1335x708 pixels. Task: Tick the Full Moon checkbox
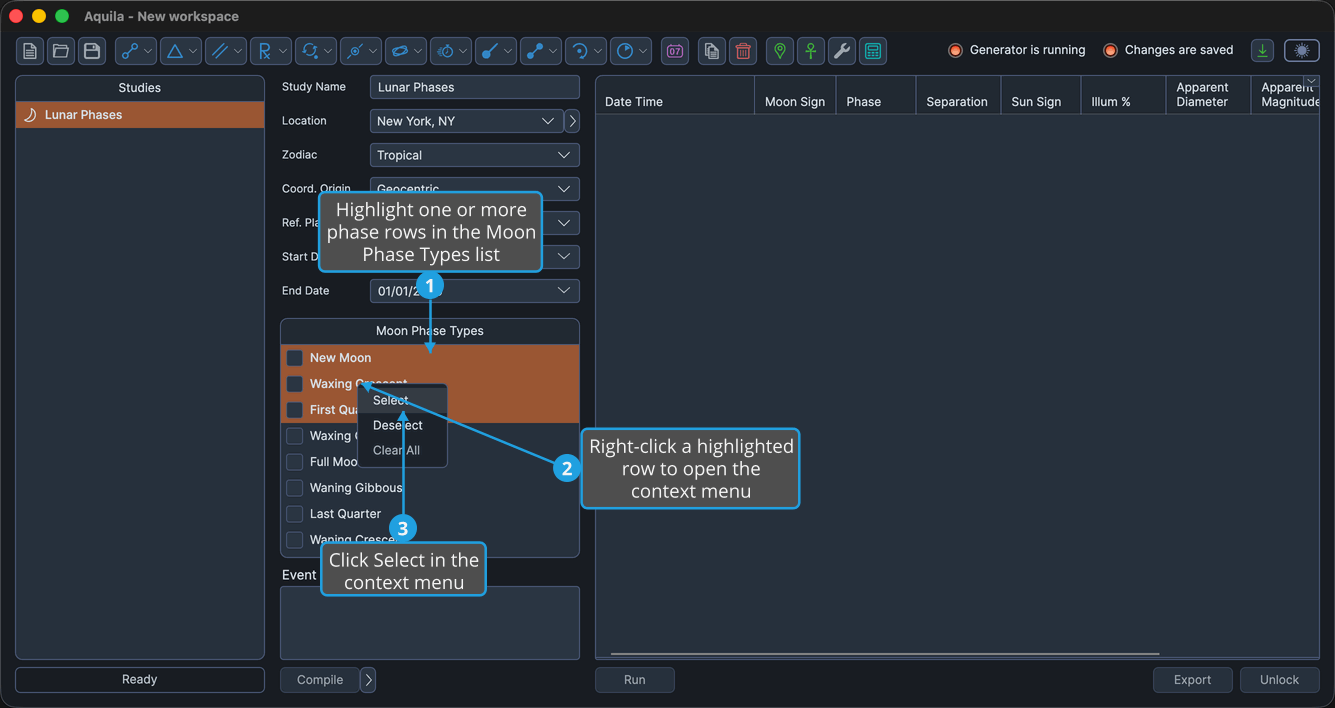(x=295, y=462)
